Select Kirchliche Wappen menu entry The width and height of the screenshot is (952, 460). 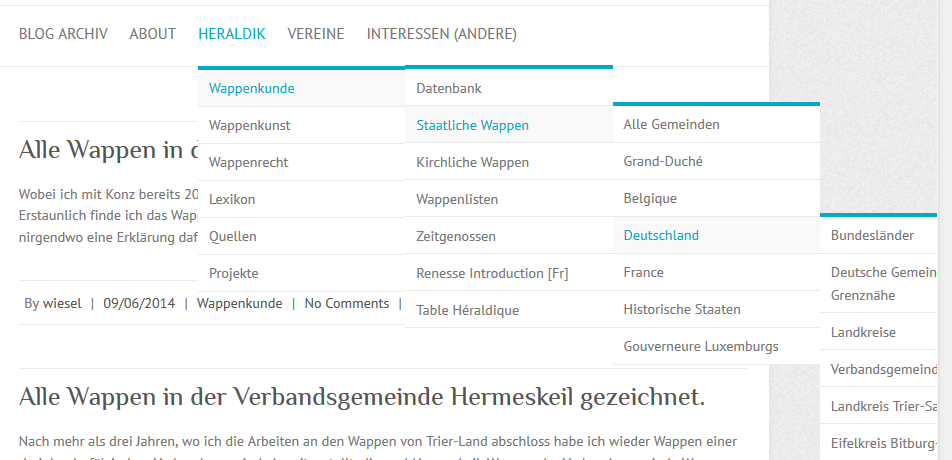(x=473, y=162)
